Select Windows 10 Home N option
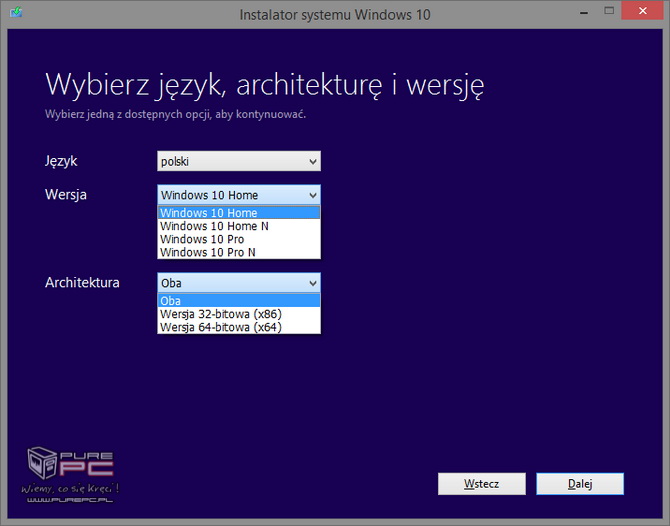Image resolution: width=670 pixels, height=526 pixels. [x=239, y=226]
